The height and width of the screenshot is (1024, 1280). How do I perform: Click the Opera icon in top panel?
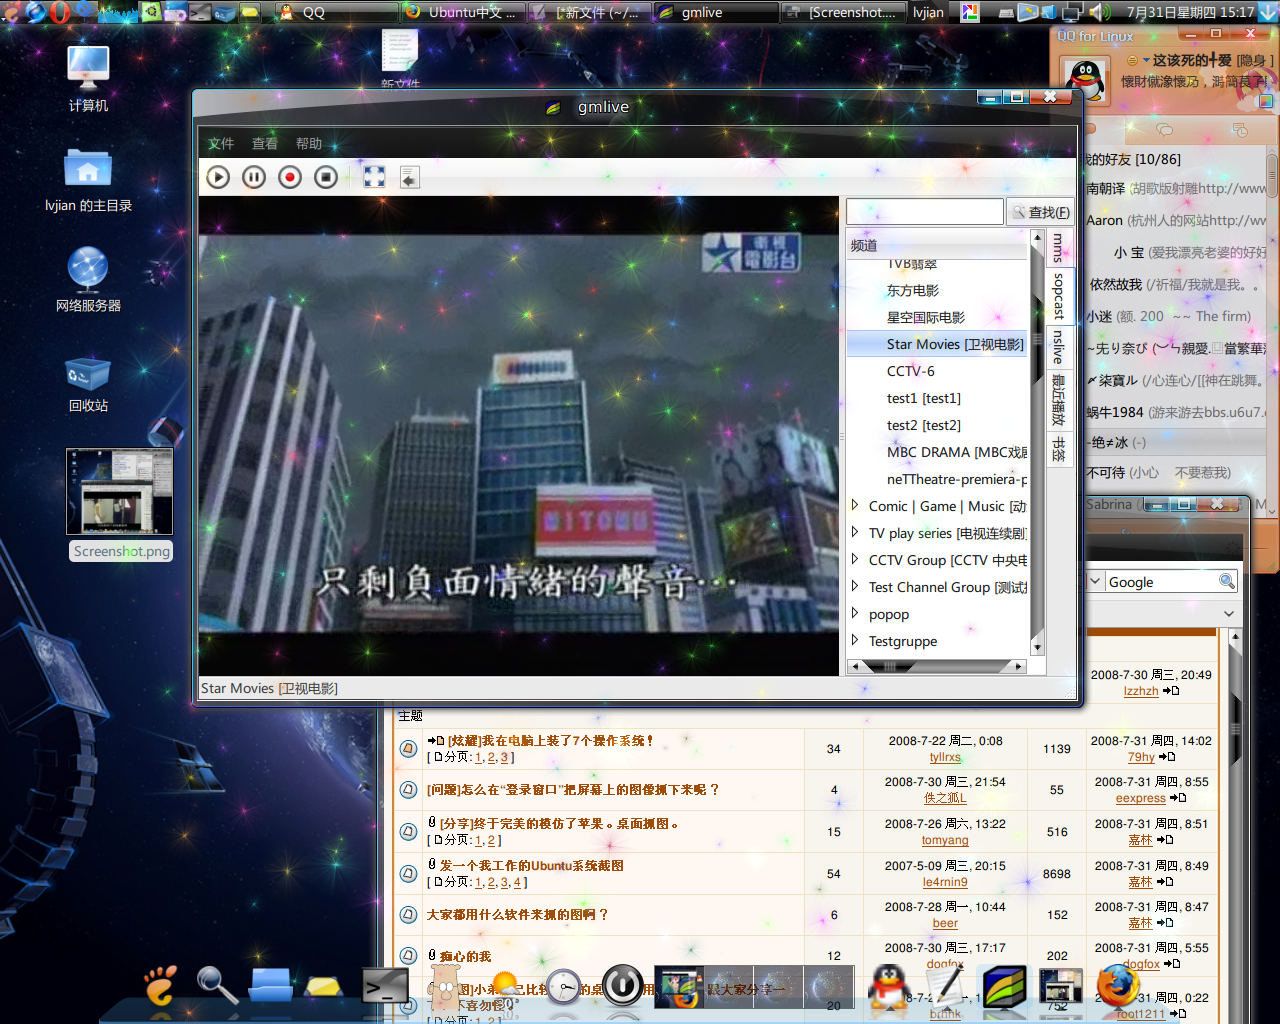(x=59, y=12)
